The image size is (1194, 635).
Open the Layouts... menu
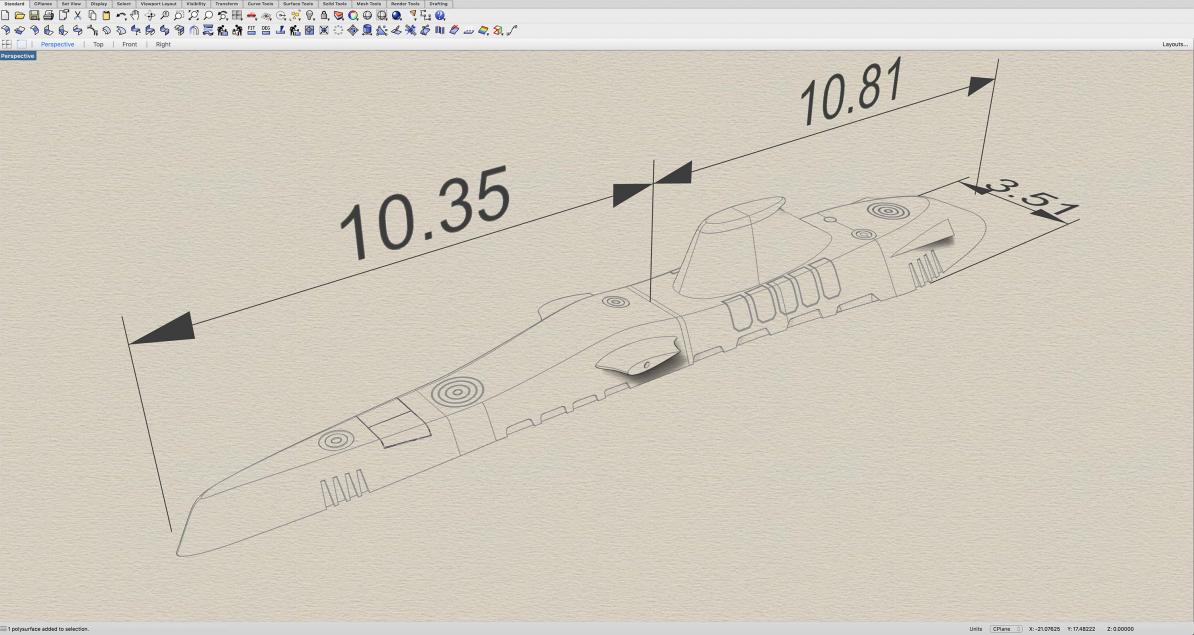1174,44
